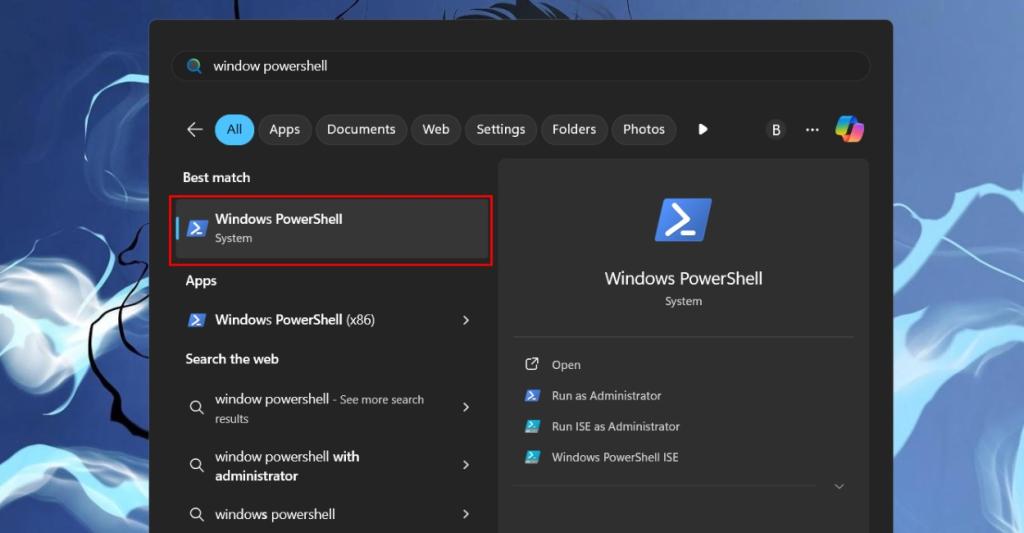Expand Windows PowerShell (x86) options chevron
Viewport: 1024px width, 533px height.
[466, 320]
